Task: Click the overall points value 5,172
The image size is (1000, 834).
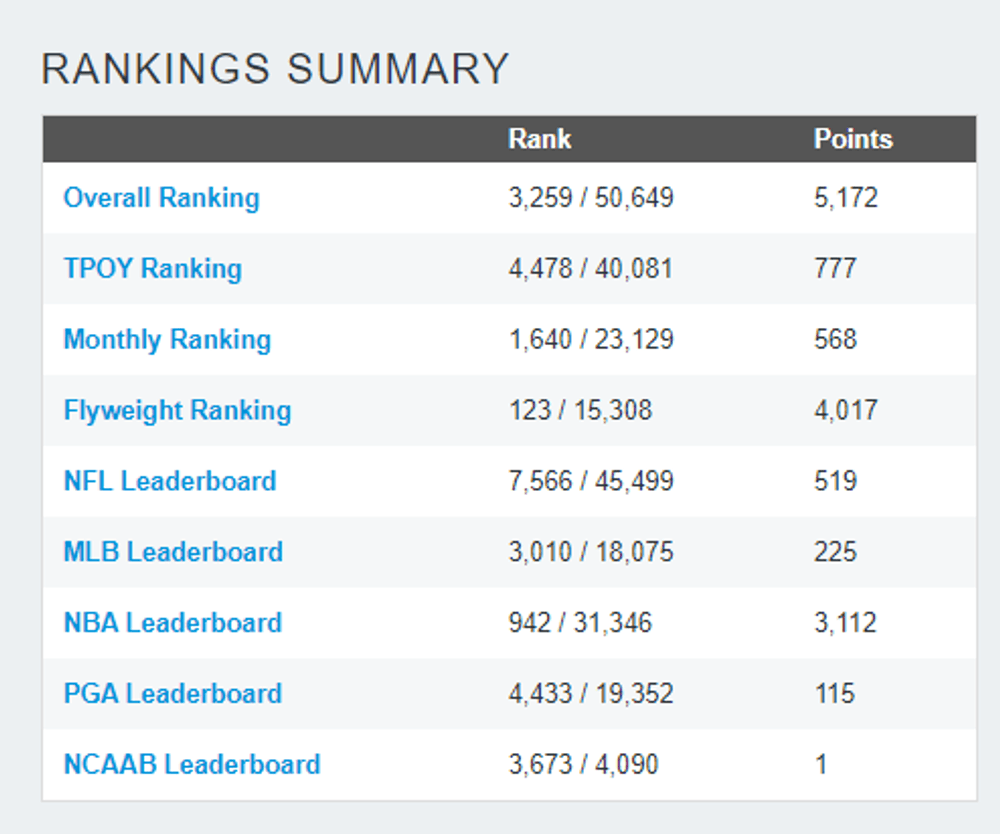Action: click(845, 198)
